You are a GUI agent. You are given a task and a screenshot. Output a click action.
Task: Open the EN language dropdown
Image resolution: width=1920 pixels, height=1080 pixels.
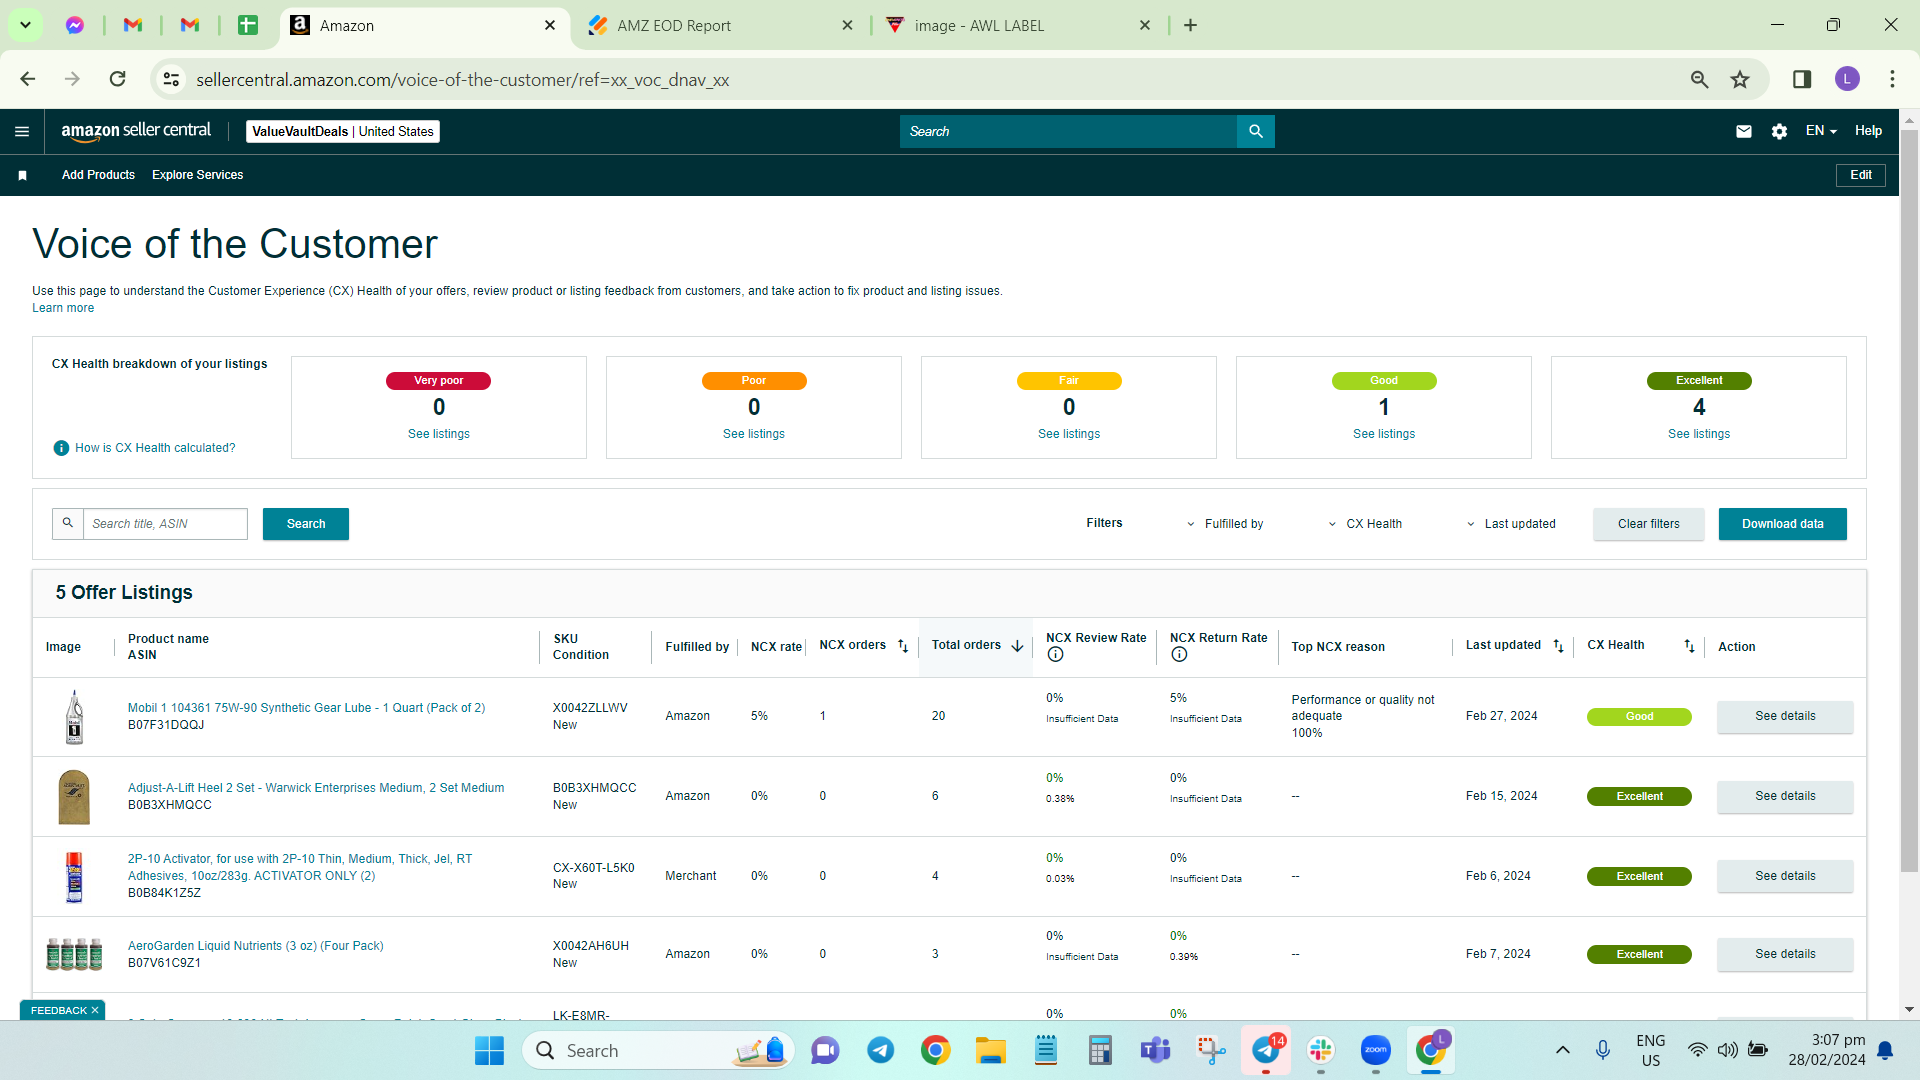pos(1821,131)
